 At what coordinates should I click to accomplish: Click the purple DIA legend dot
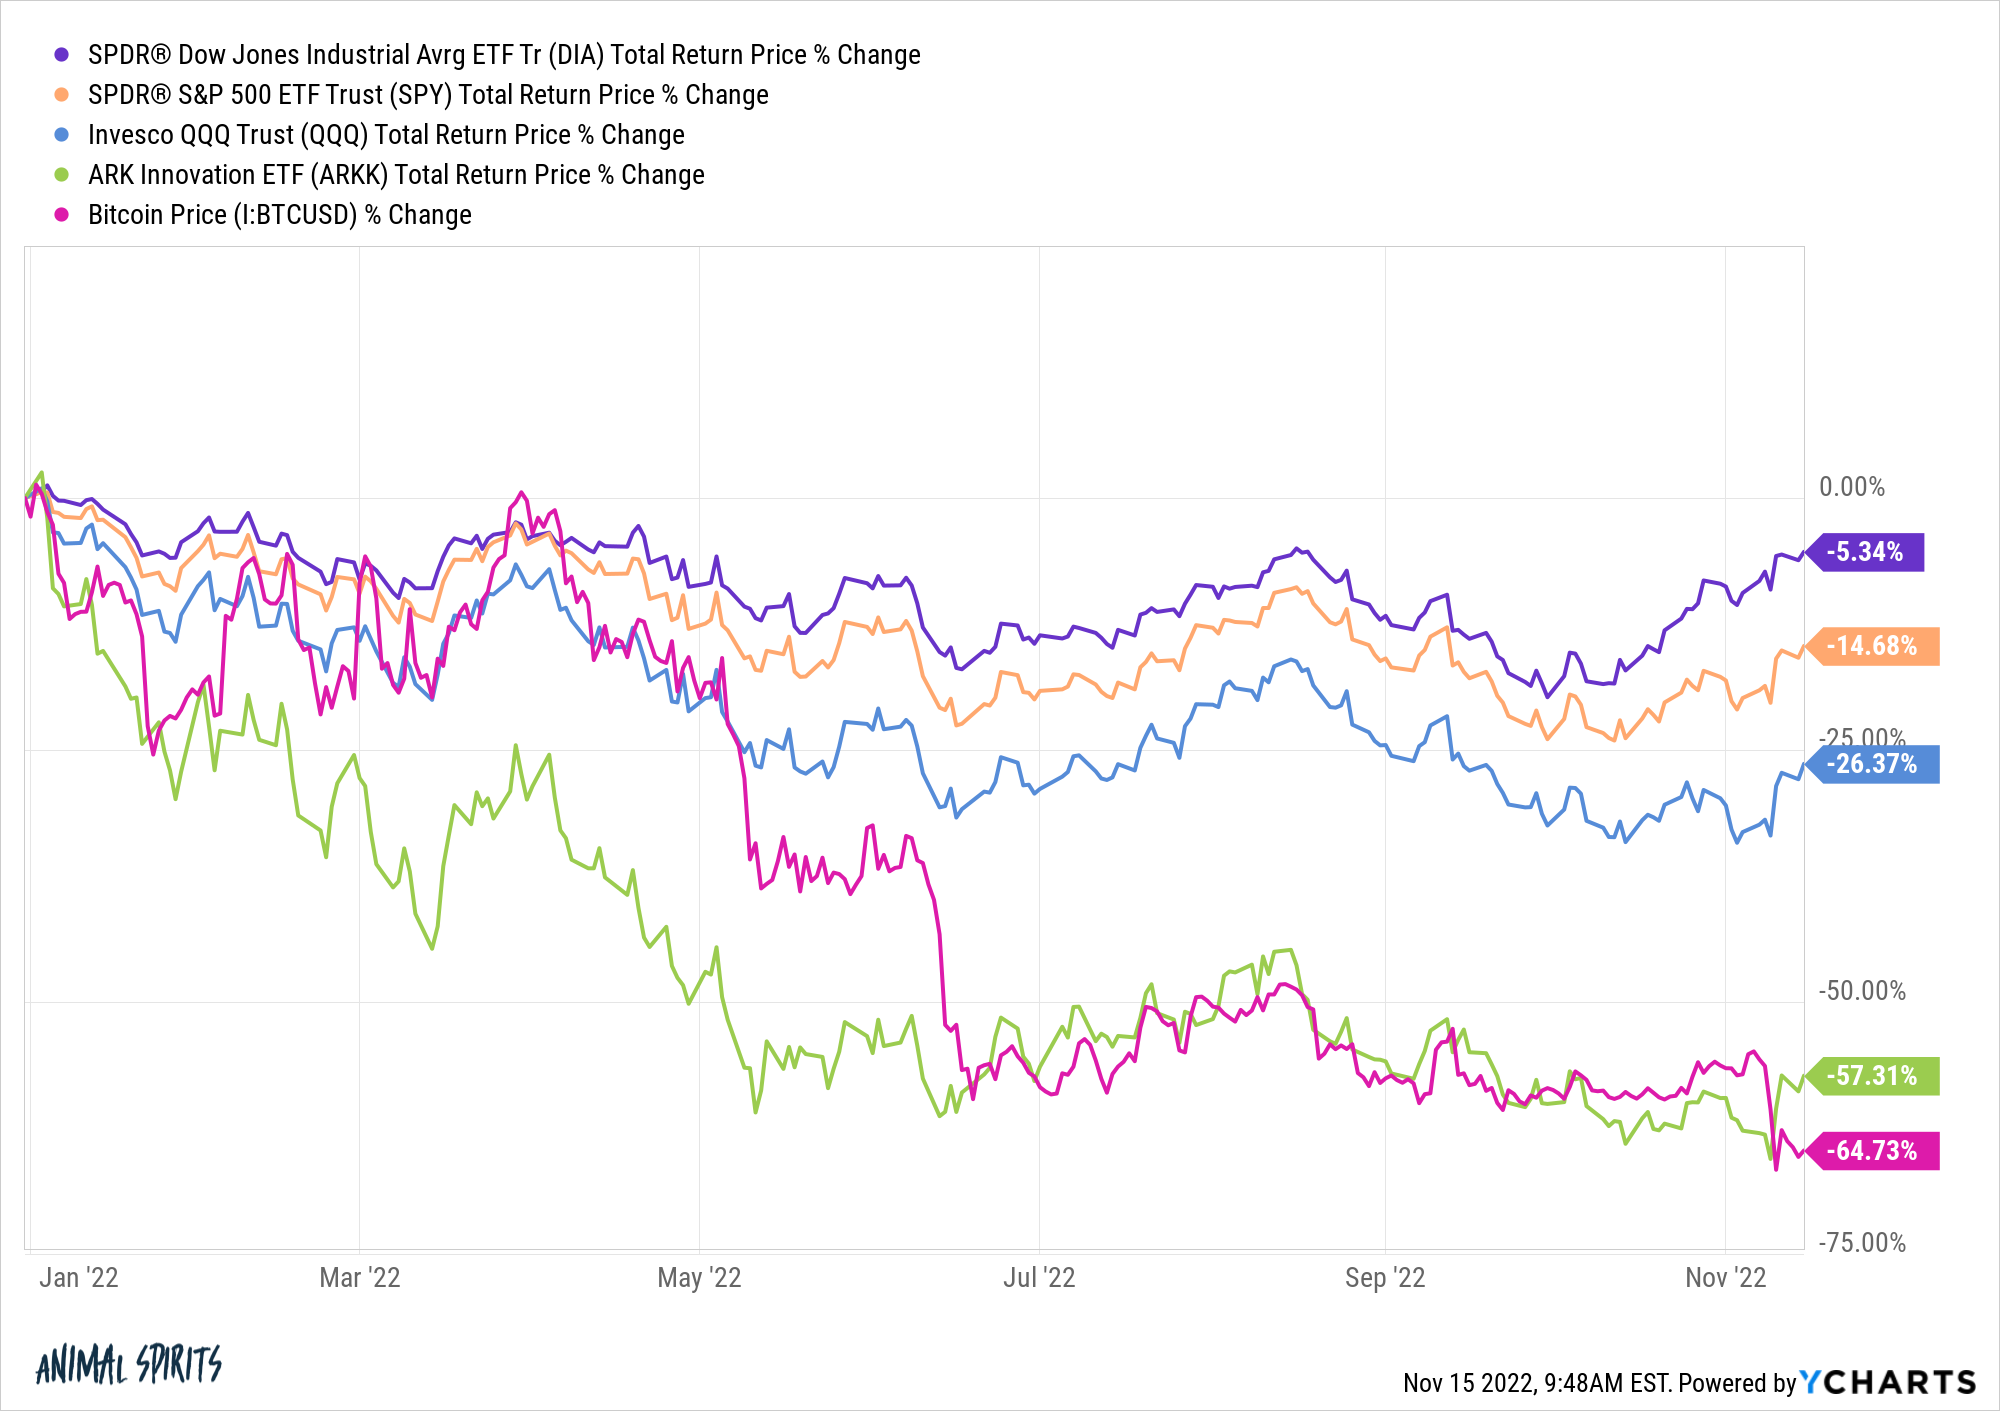[62, 55]
